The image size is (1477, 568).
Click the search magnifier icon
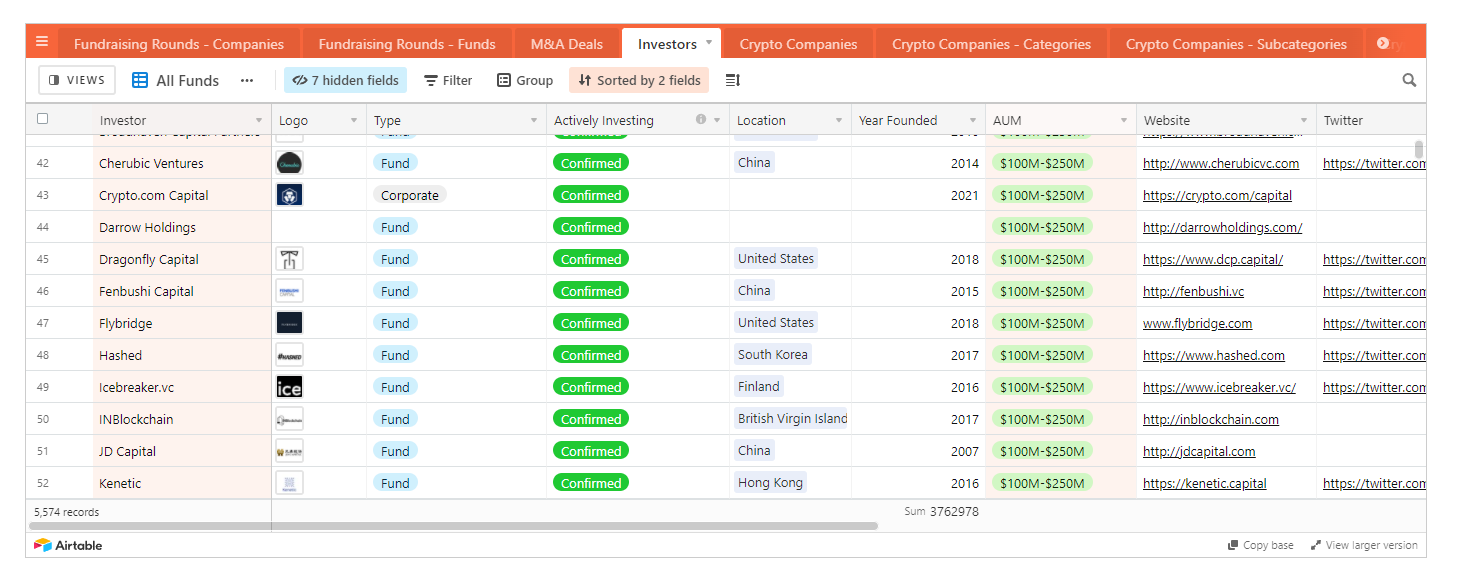tap(1409, 80)
